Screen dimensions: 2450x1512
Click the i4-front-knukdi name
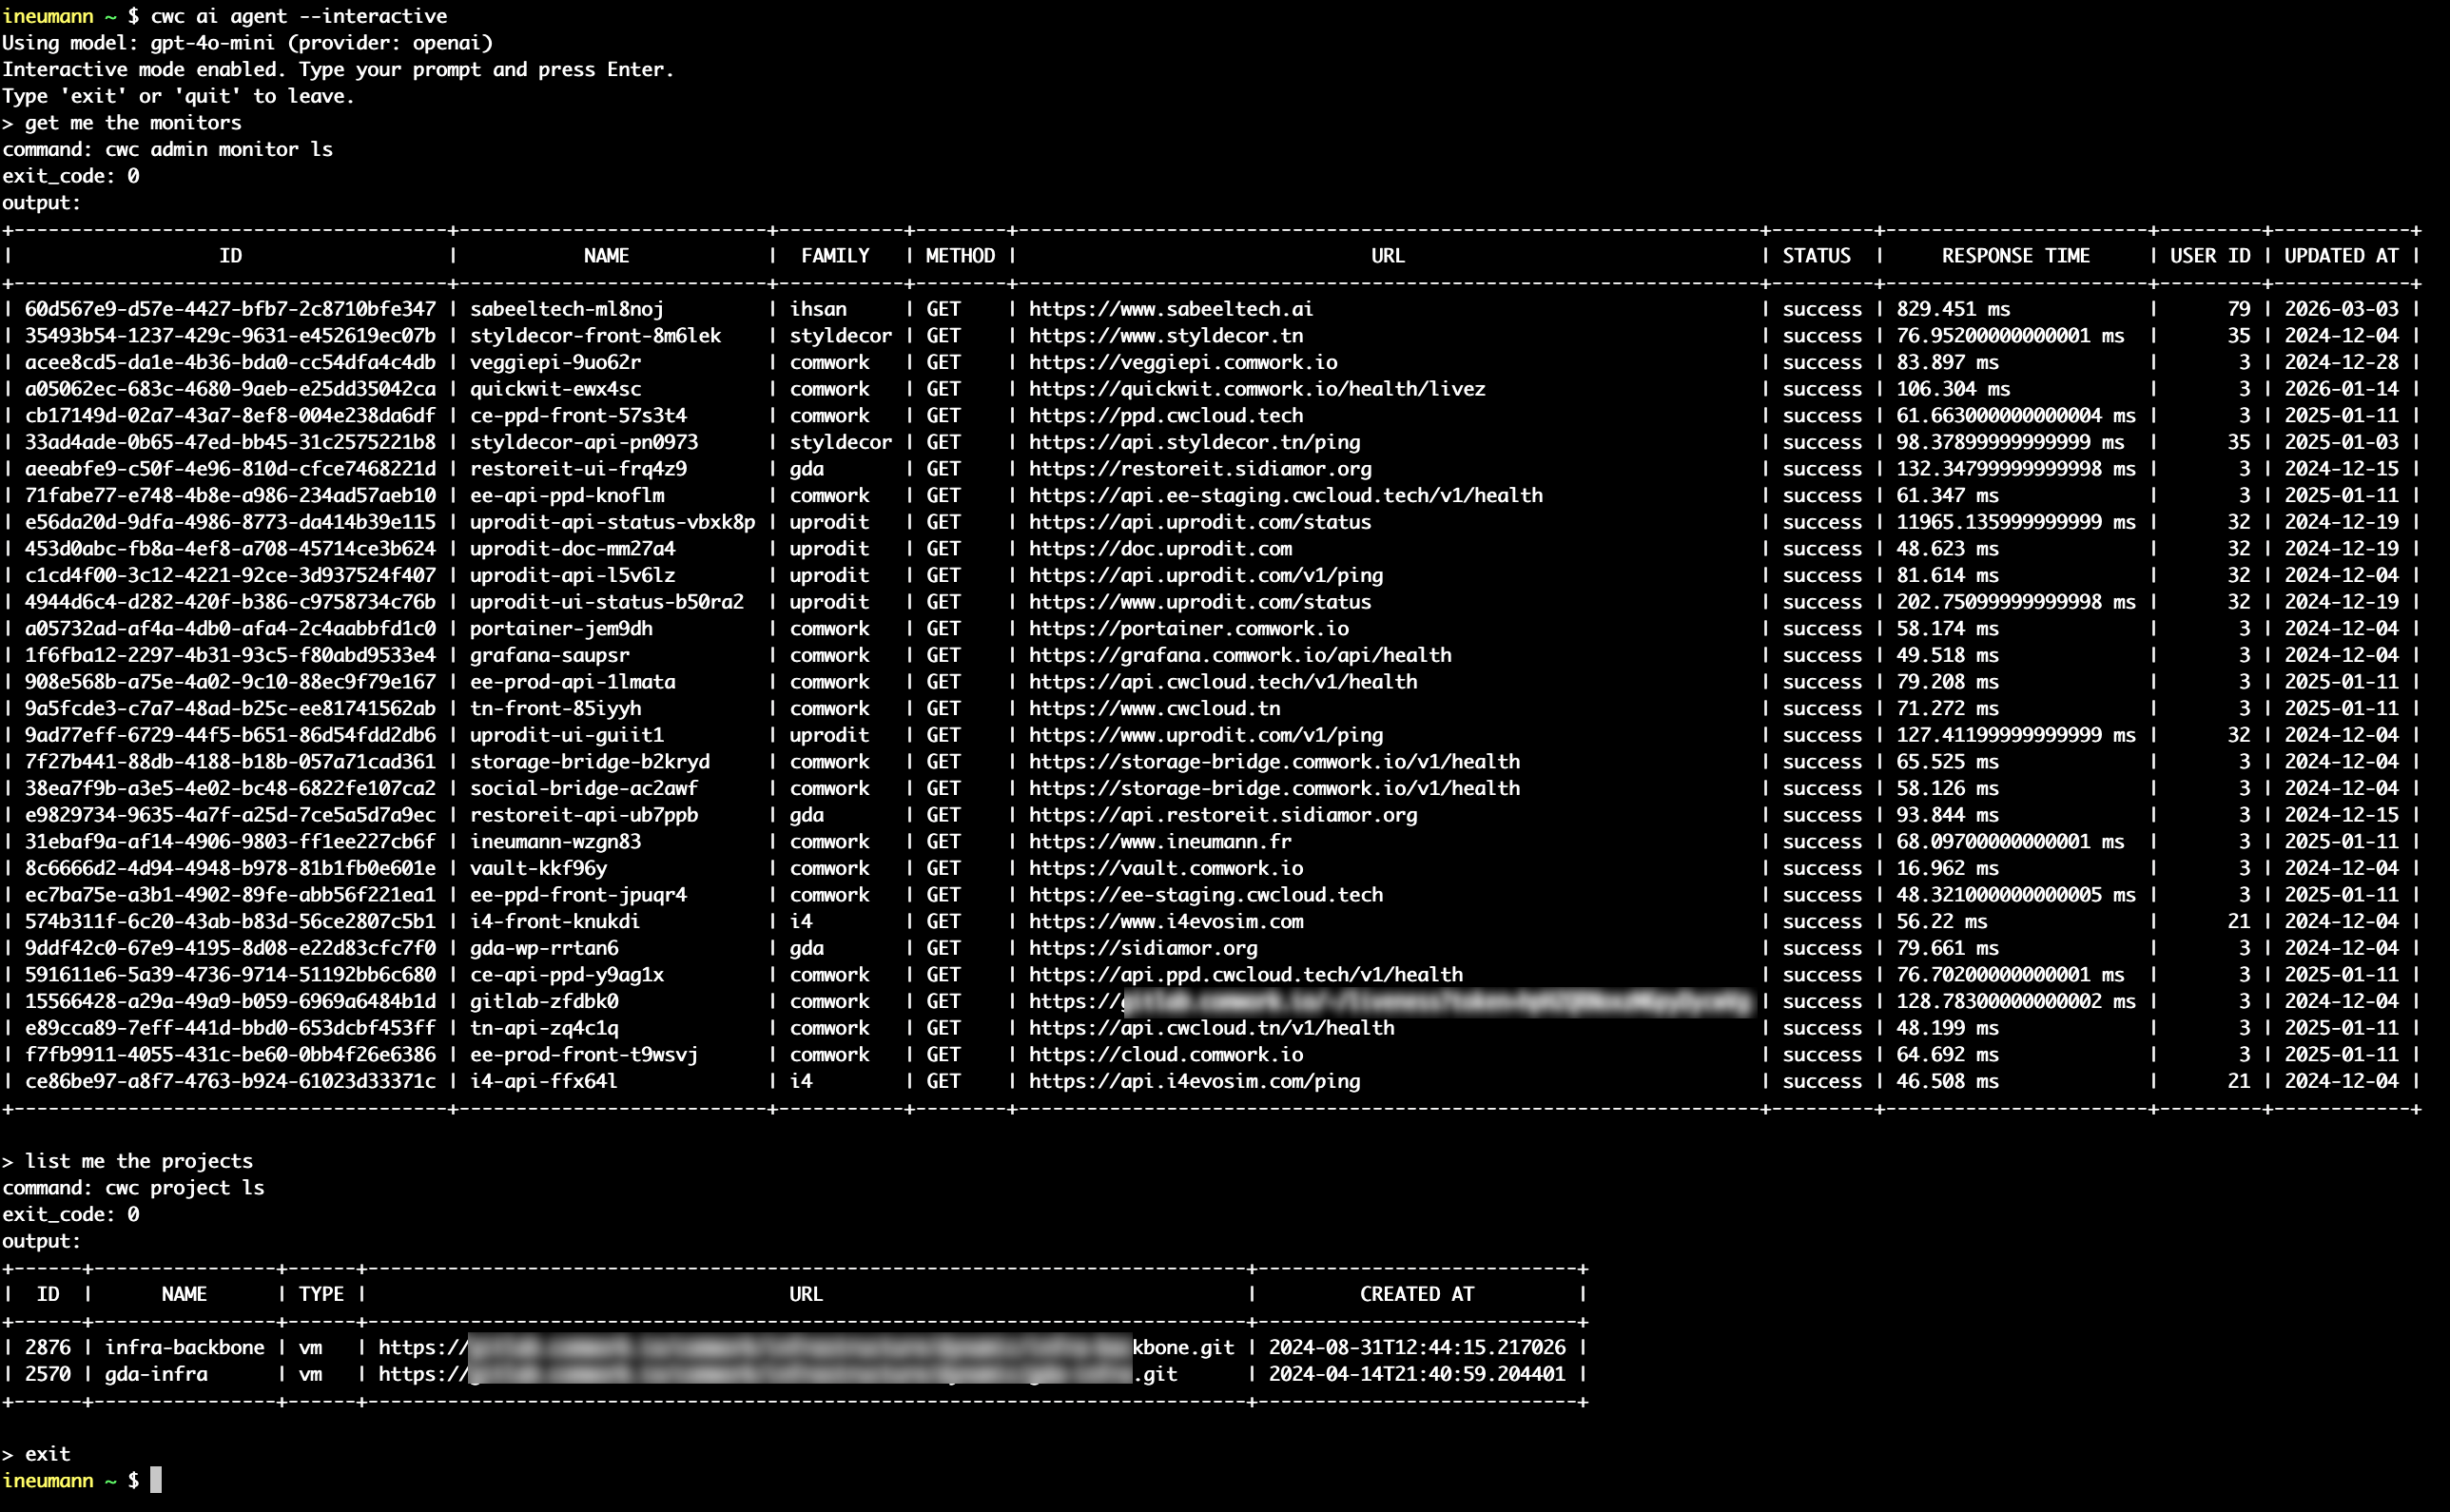tap(555, 922)
